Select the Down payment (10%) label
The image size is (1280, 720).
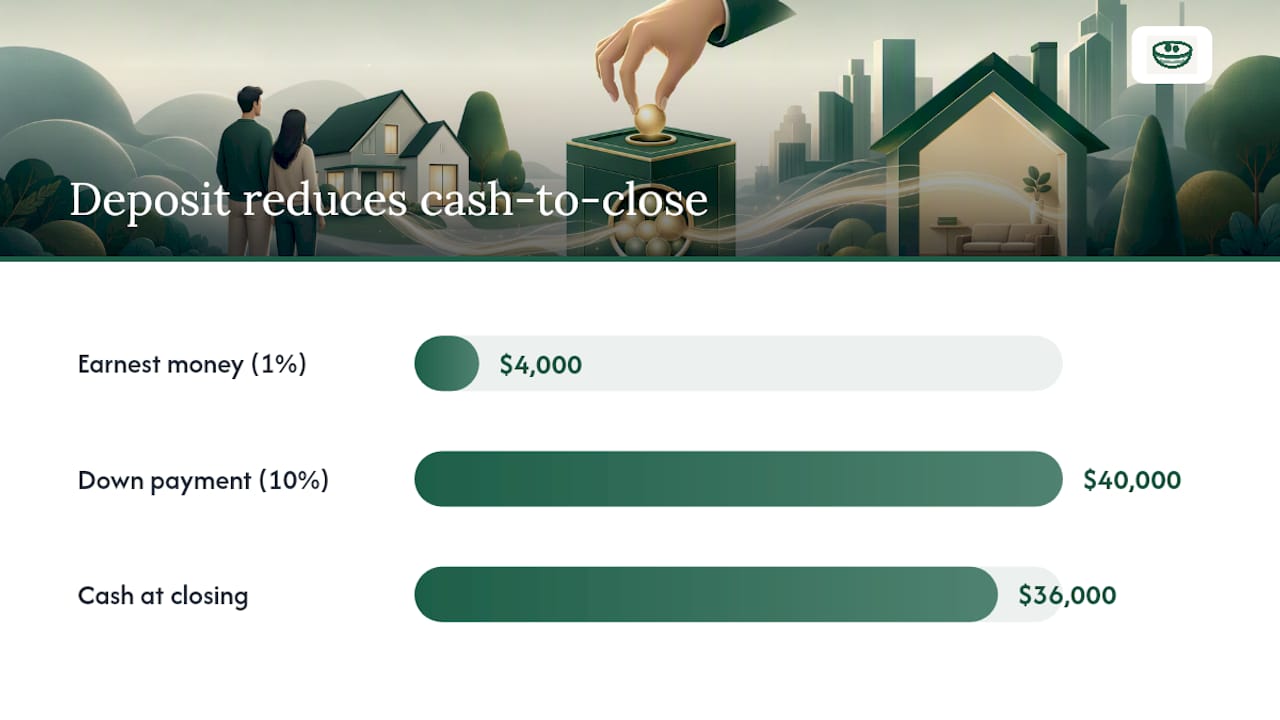(x=203, y=480)
